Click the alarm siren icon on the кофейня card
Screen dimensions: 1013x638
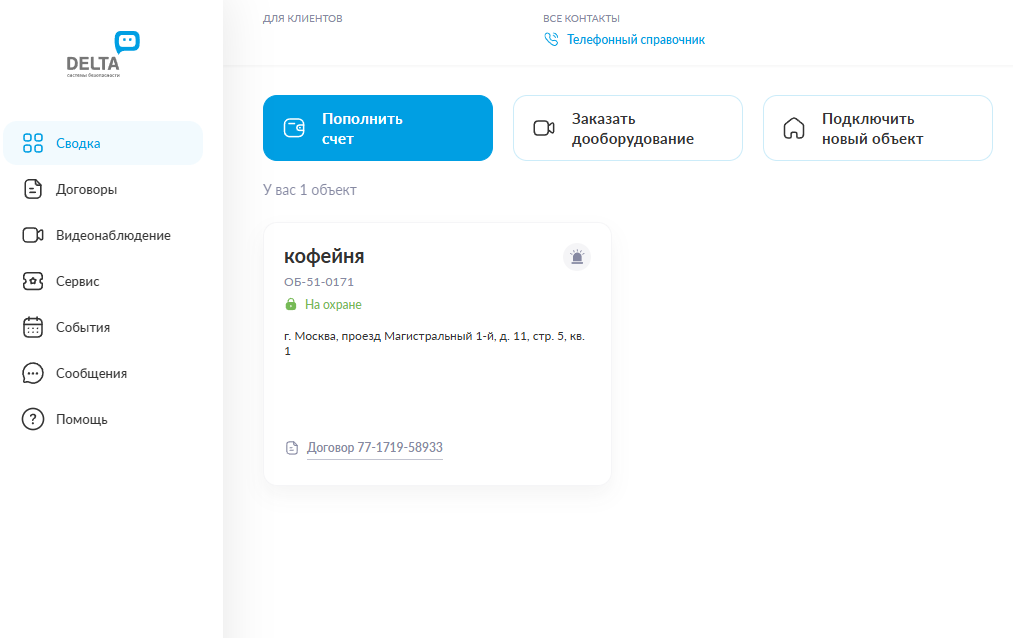coord(577,257)
